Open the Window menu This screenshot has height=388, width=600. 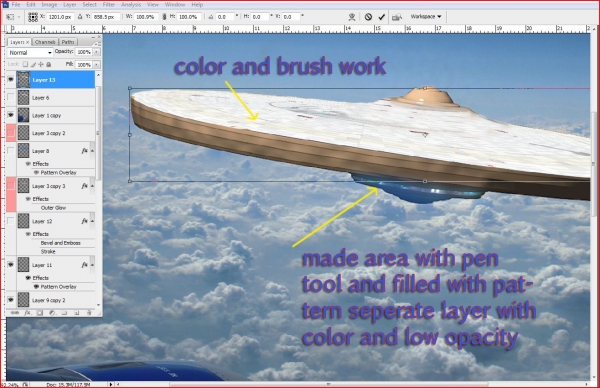[x=174, y=5]
